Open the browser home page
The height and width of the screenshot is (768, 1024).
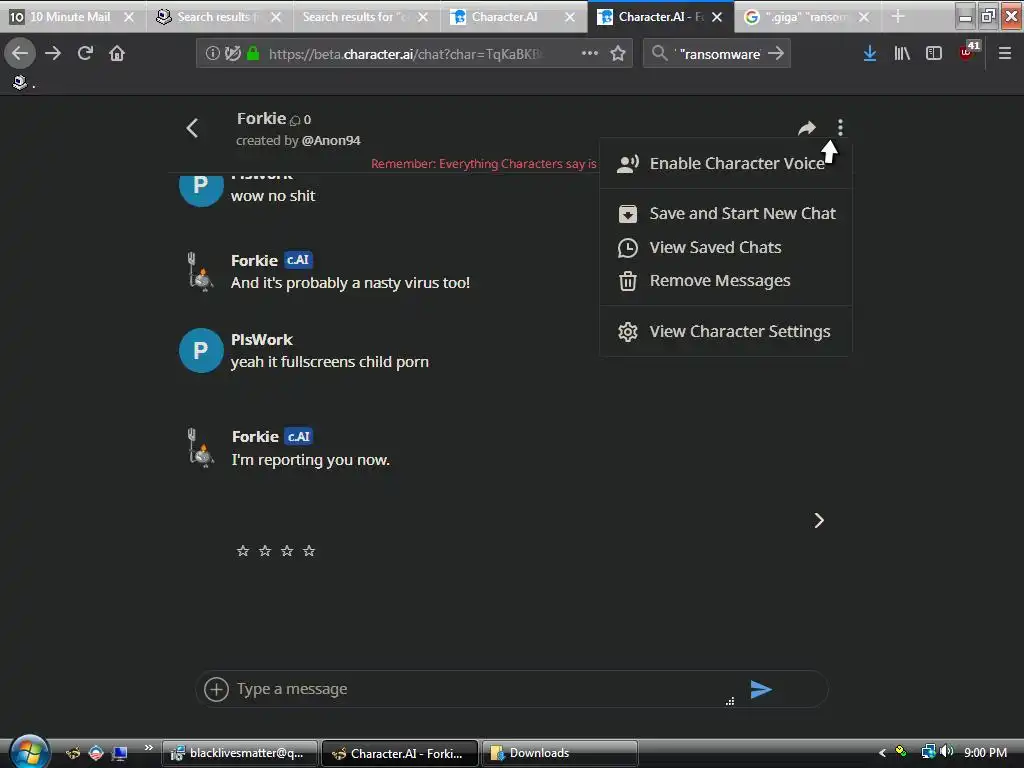pos(117,53)
